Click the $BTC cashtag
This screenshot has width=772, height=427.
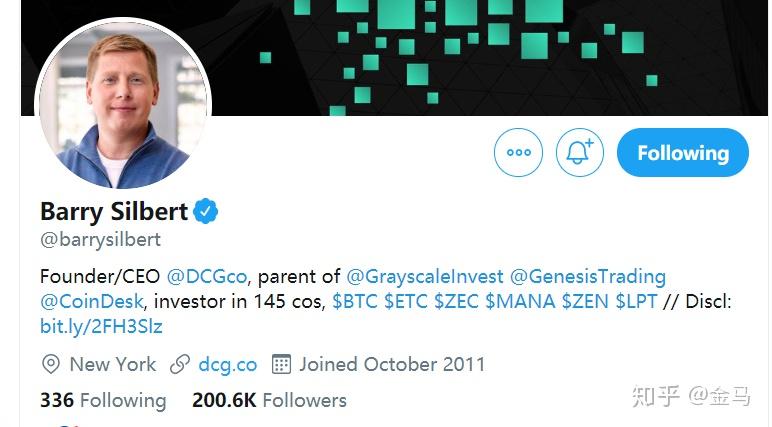coord(355,301)
